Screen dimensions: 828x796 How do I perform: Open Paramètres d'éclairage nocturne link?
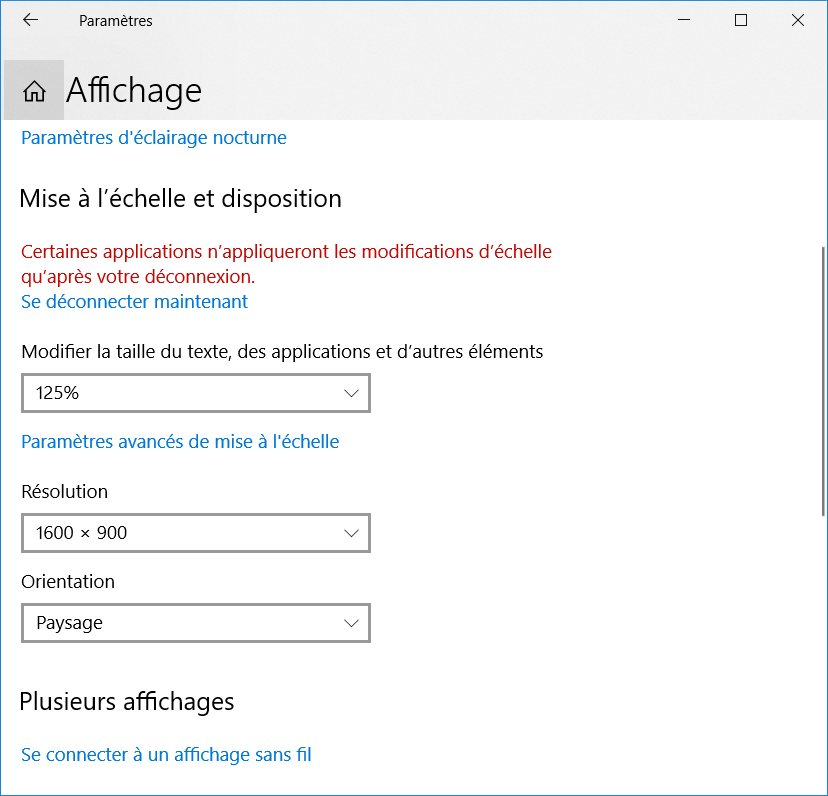[x=154, y=138]
